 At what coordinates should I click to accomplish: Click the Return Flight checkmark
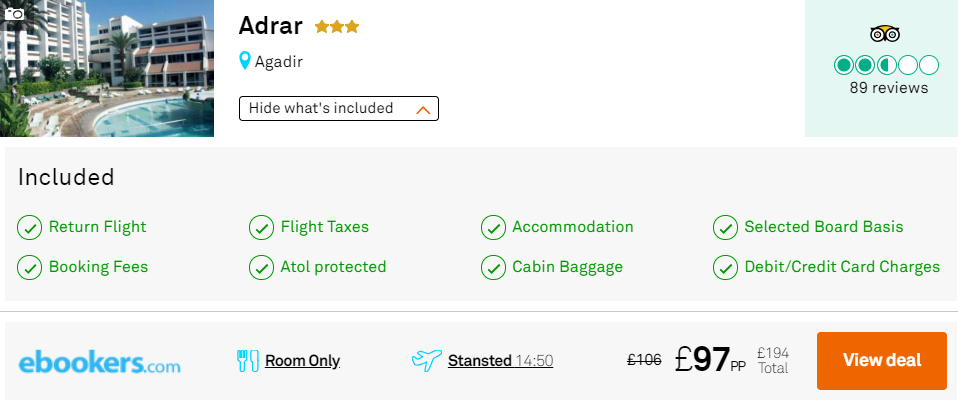[x=29, y=228]
